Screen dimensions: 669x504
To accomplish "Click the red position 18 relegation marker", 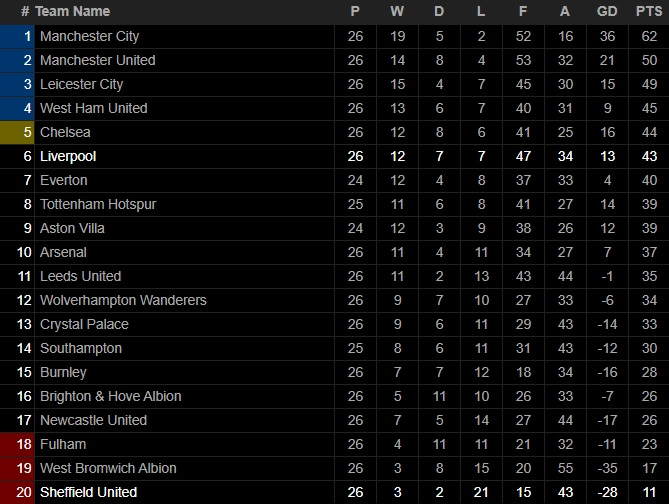I will tap(17, 444).
